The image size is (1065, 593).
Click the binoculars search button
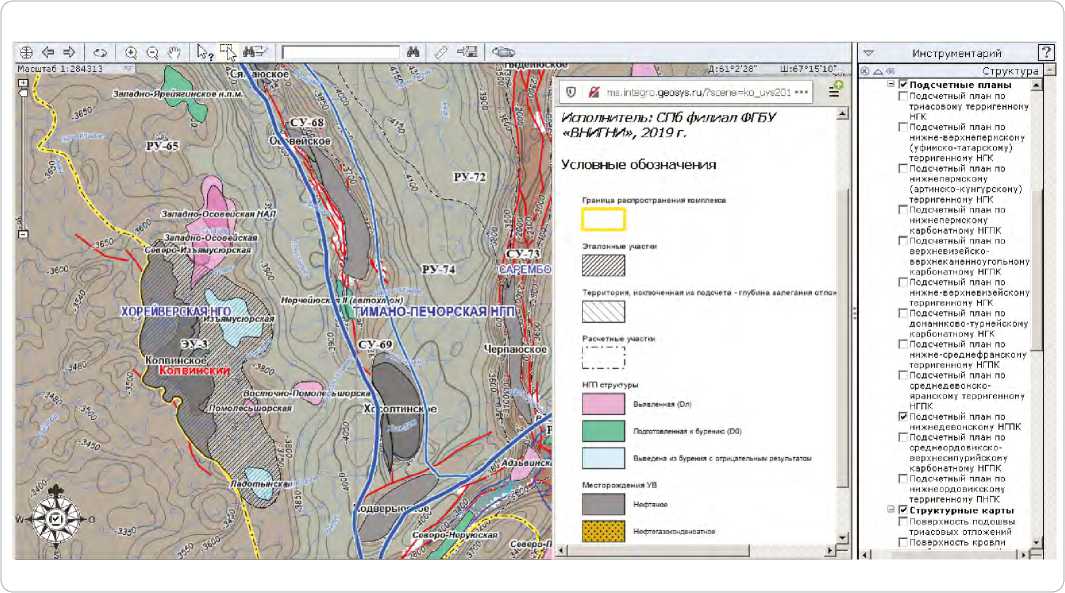coord(413,52)
